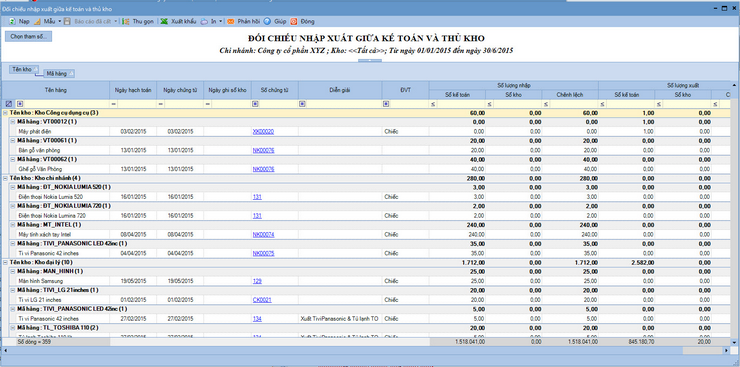Open NK00076 link in Ghế gỗ Văn Phòng row
Image resolution: width=740 pixels, height=367 pixels.
(263, 169)
